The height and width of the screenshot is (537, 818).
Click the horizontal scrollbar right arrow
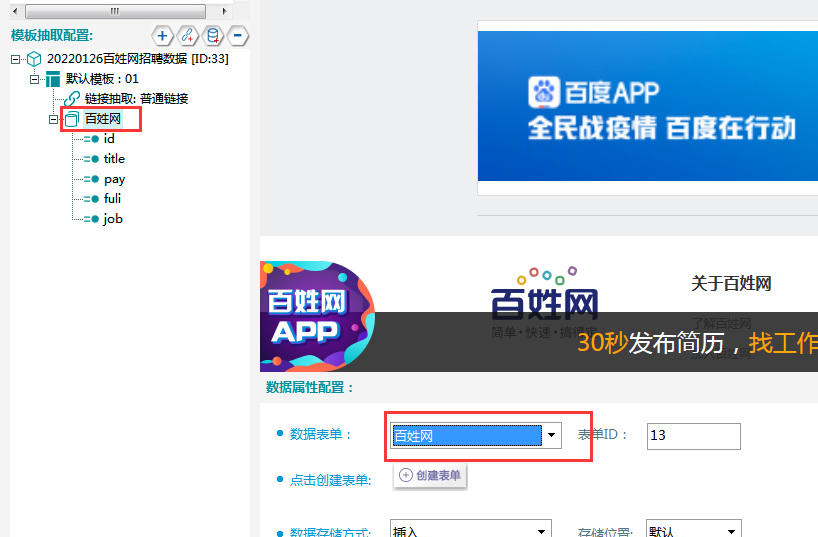click(224, 11)
